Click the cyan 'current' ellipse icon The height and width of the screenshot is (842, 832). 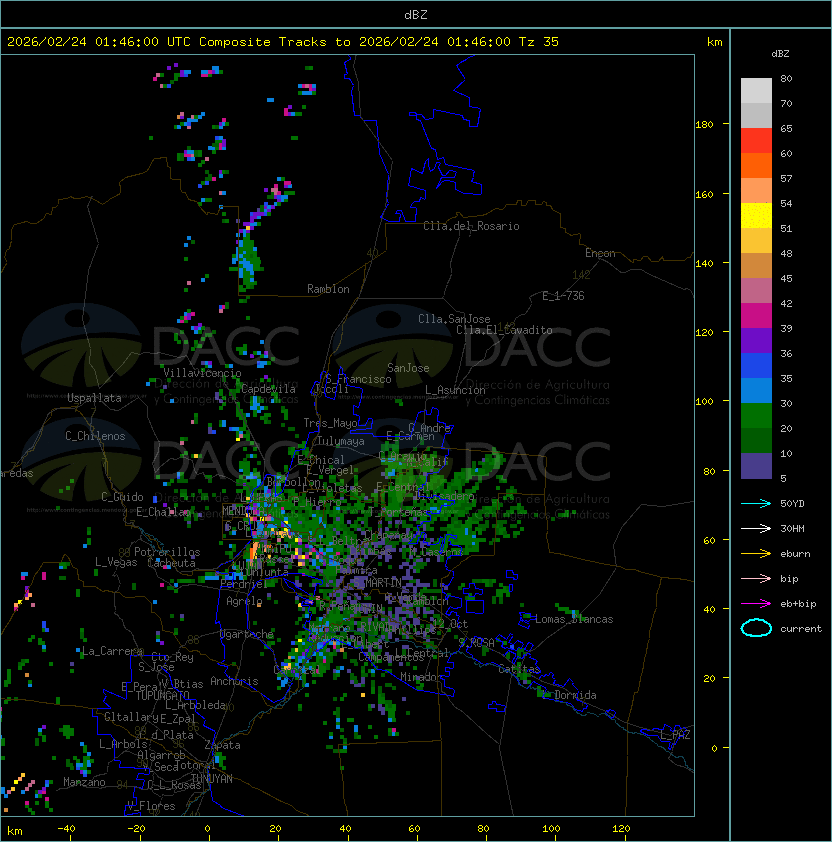[x=756, y=628]
